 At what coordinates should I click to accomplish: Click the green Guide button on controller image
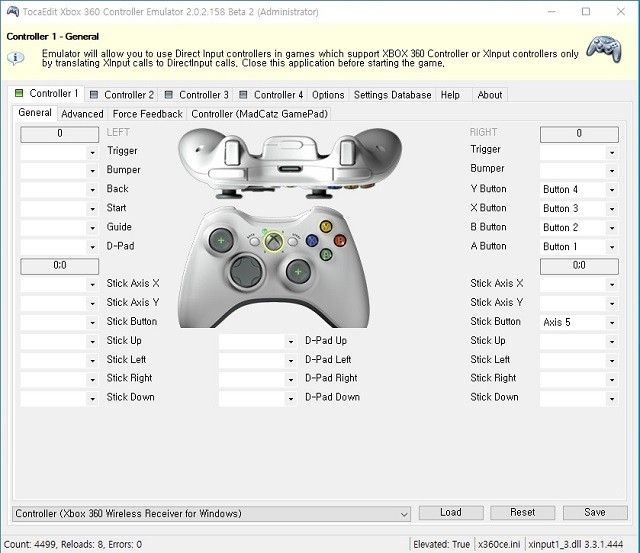click(273, 241)
